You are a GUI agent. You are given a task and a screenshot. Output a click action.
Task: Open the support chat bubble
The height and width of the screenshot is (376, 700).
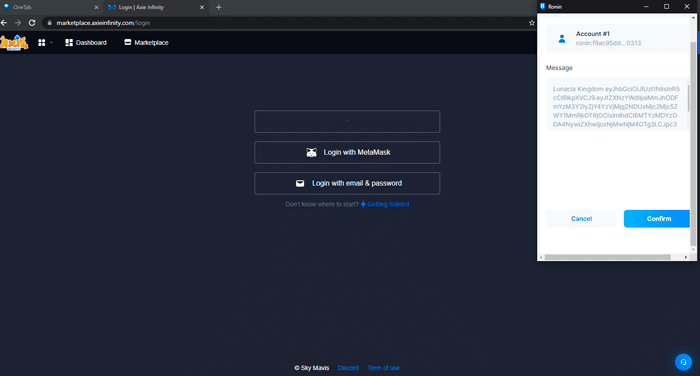pos(683,362)
